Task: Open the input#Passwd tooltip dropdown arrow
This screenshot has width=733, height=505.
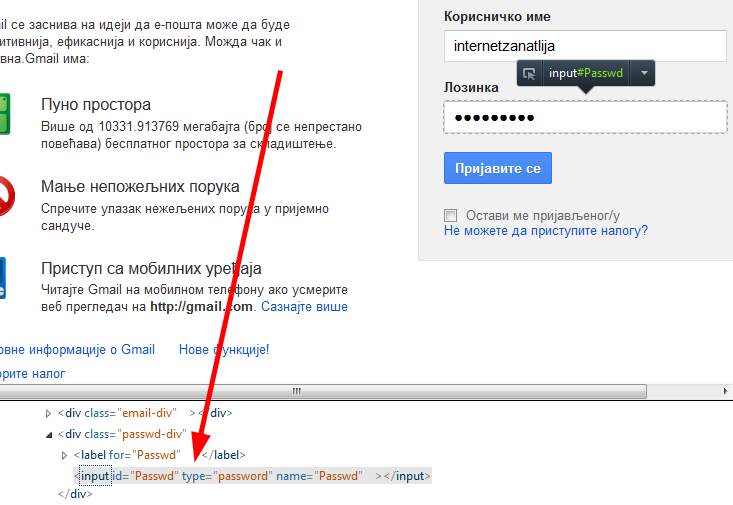Action: click(x=644, y=73)
